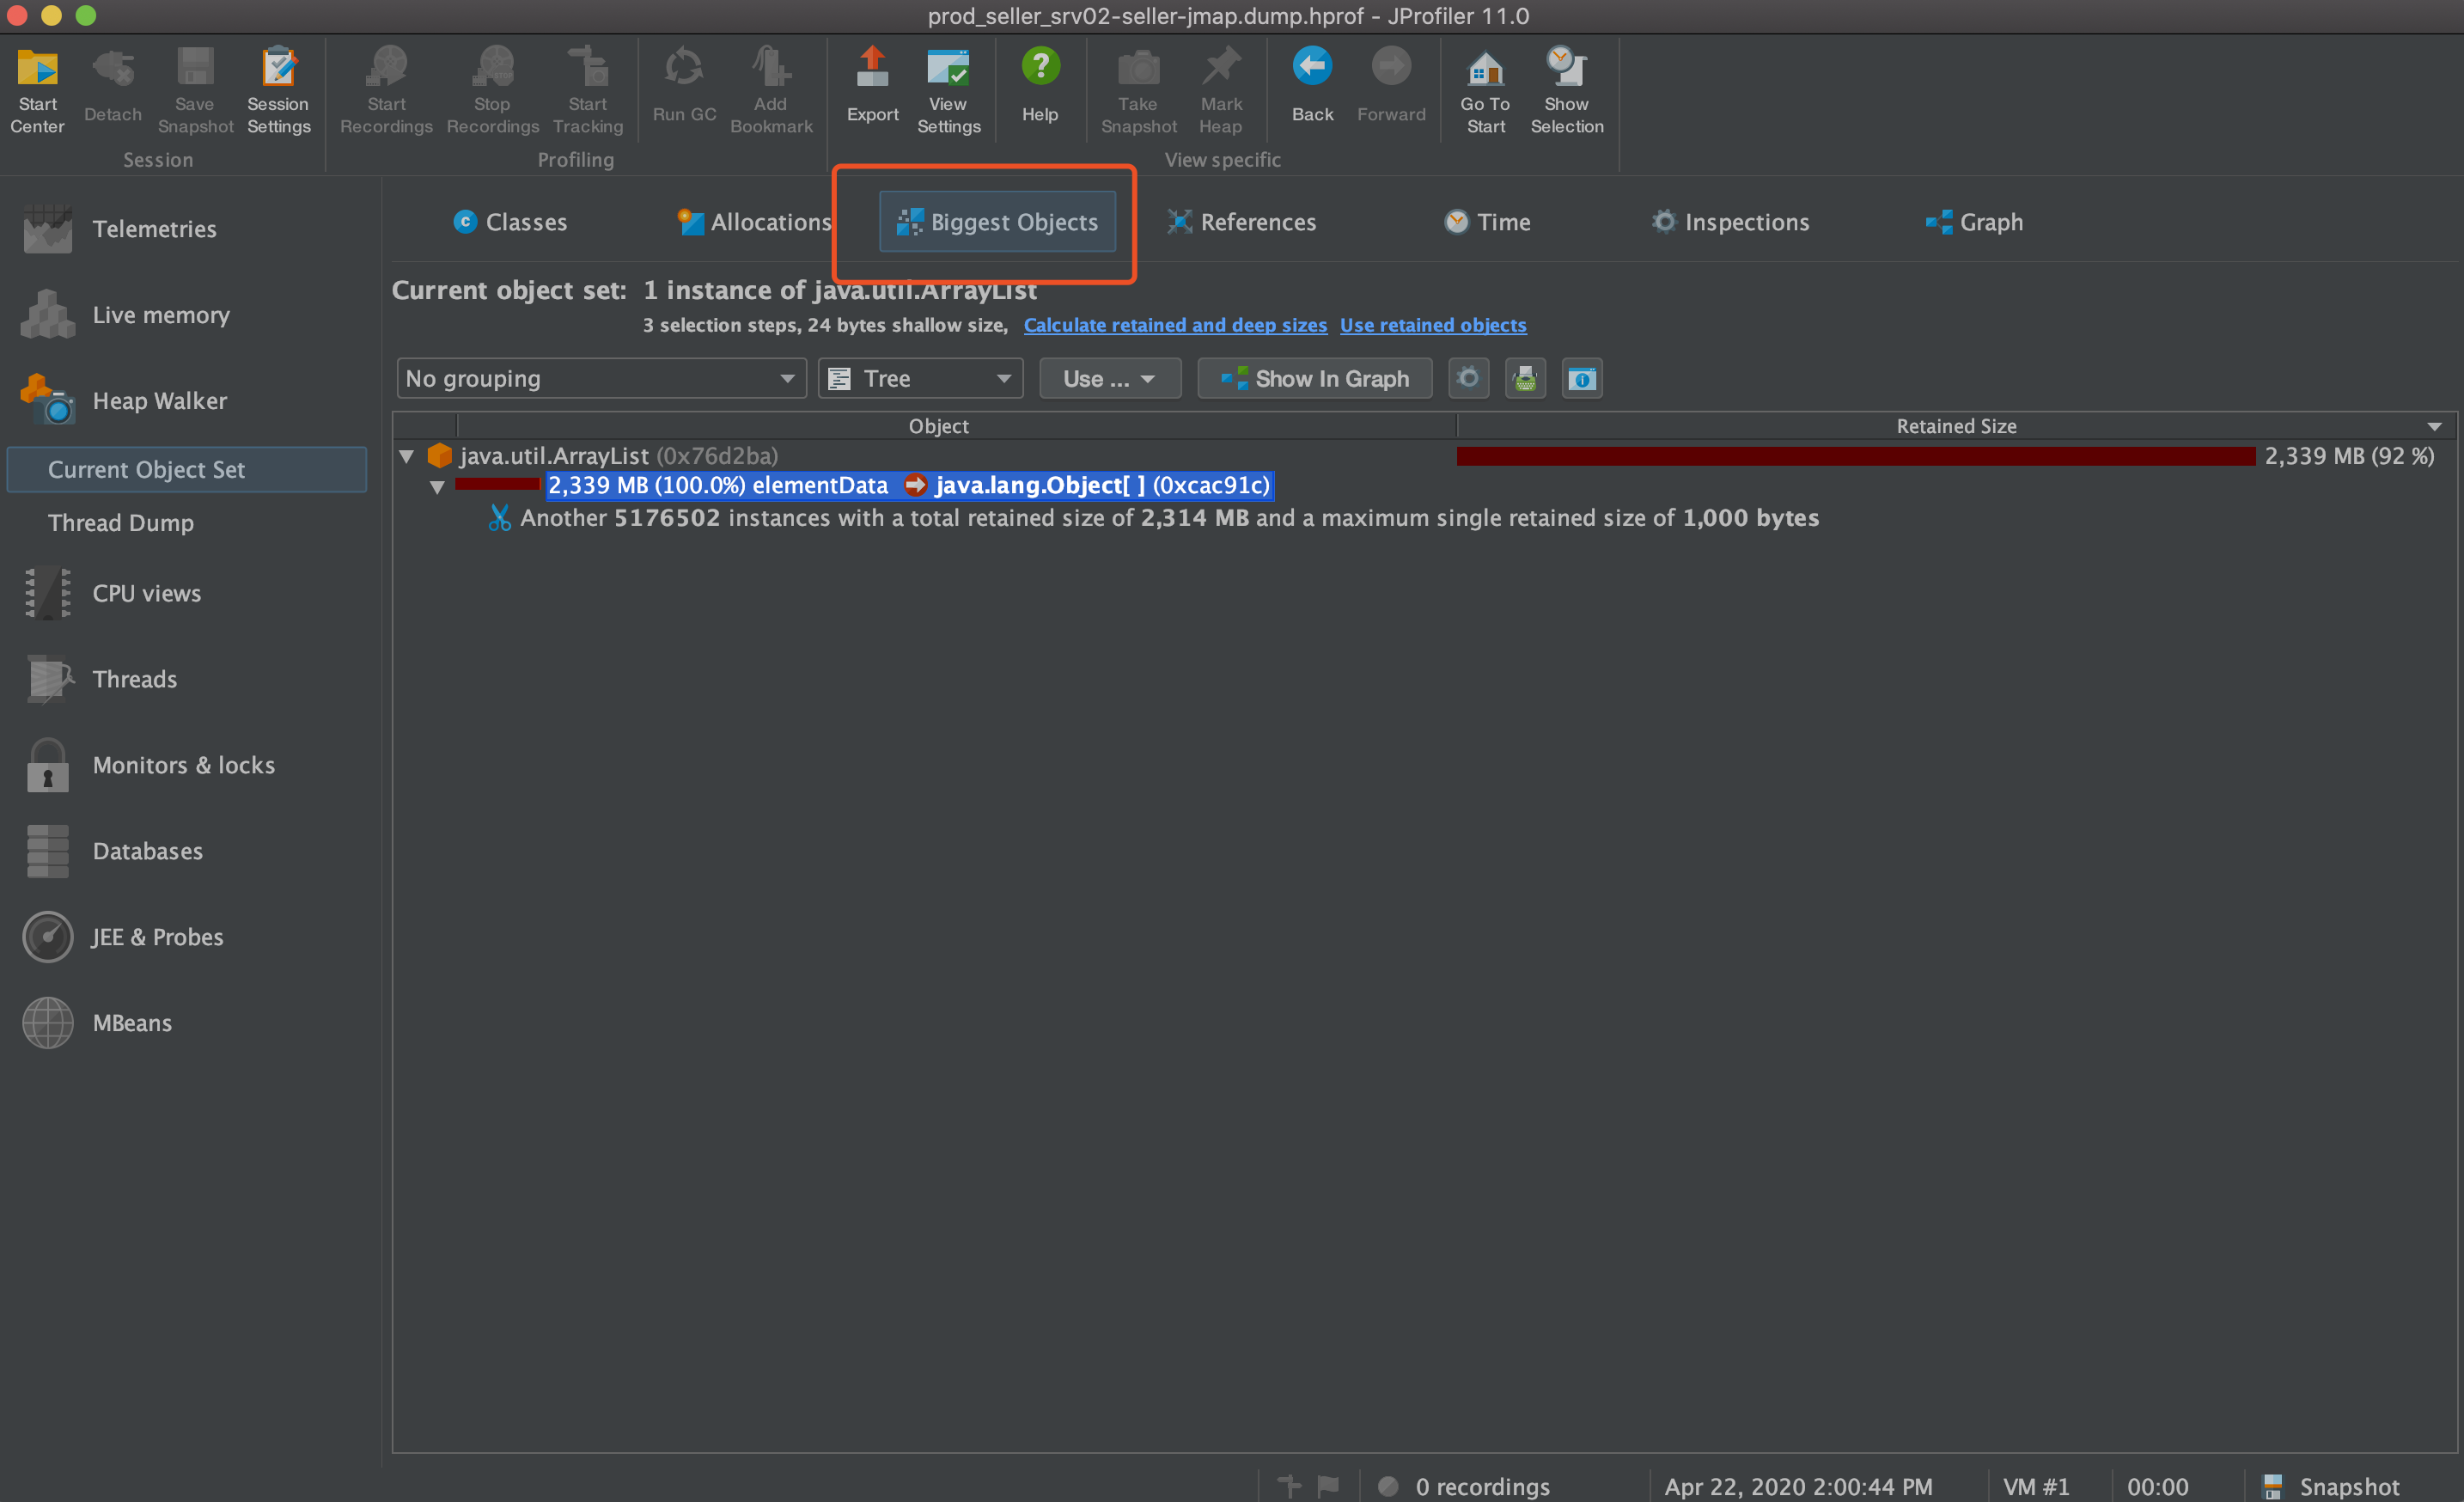Viewport: 2464px width, 1502px height.
Task: Click the Show In Graph button
Action: [x=1314, y=379]
